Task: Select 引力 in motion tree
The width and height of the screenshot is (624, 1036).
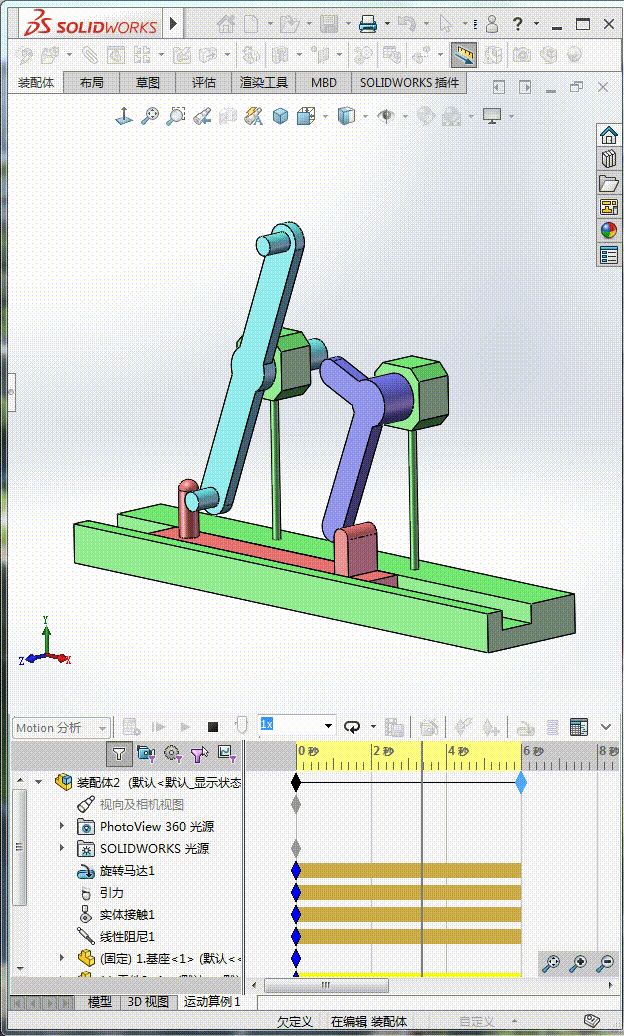Action: click(x=112, y=893)
